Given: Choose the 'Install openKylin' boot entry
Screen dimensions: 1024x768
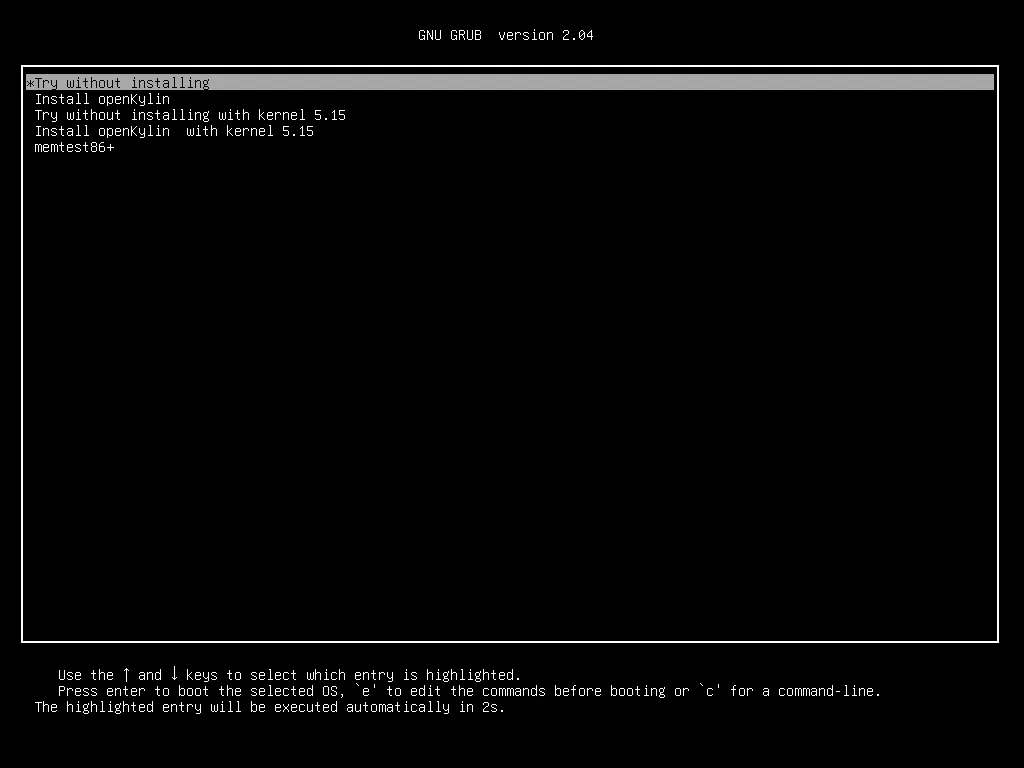Looking at the screenshot, I should click(x=102, y=99).
